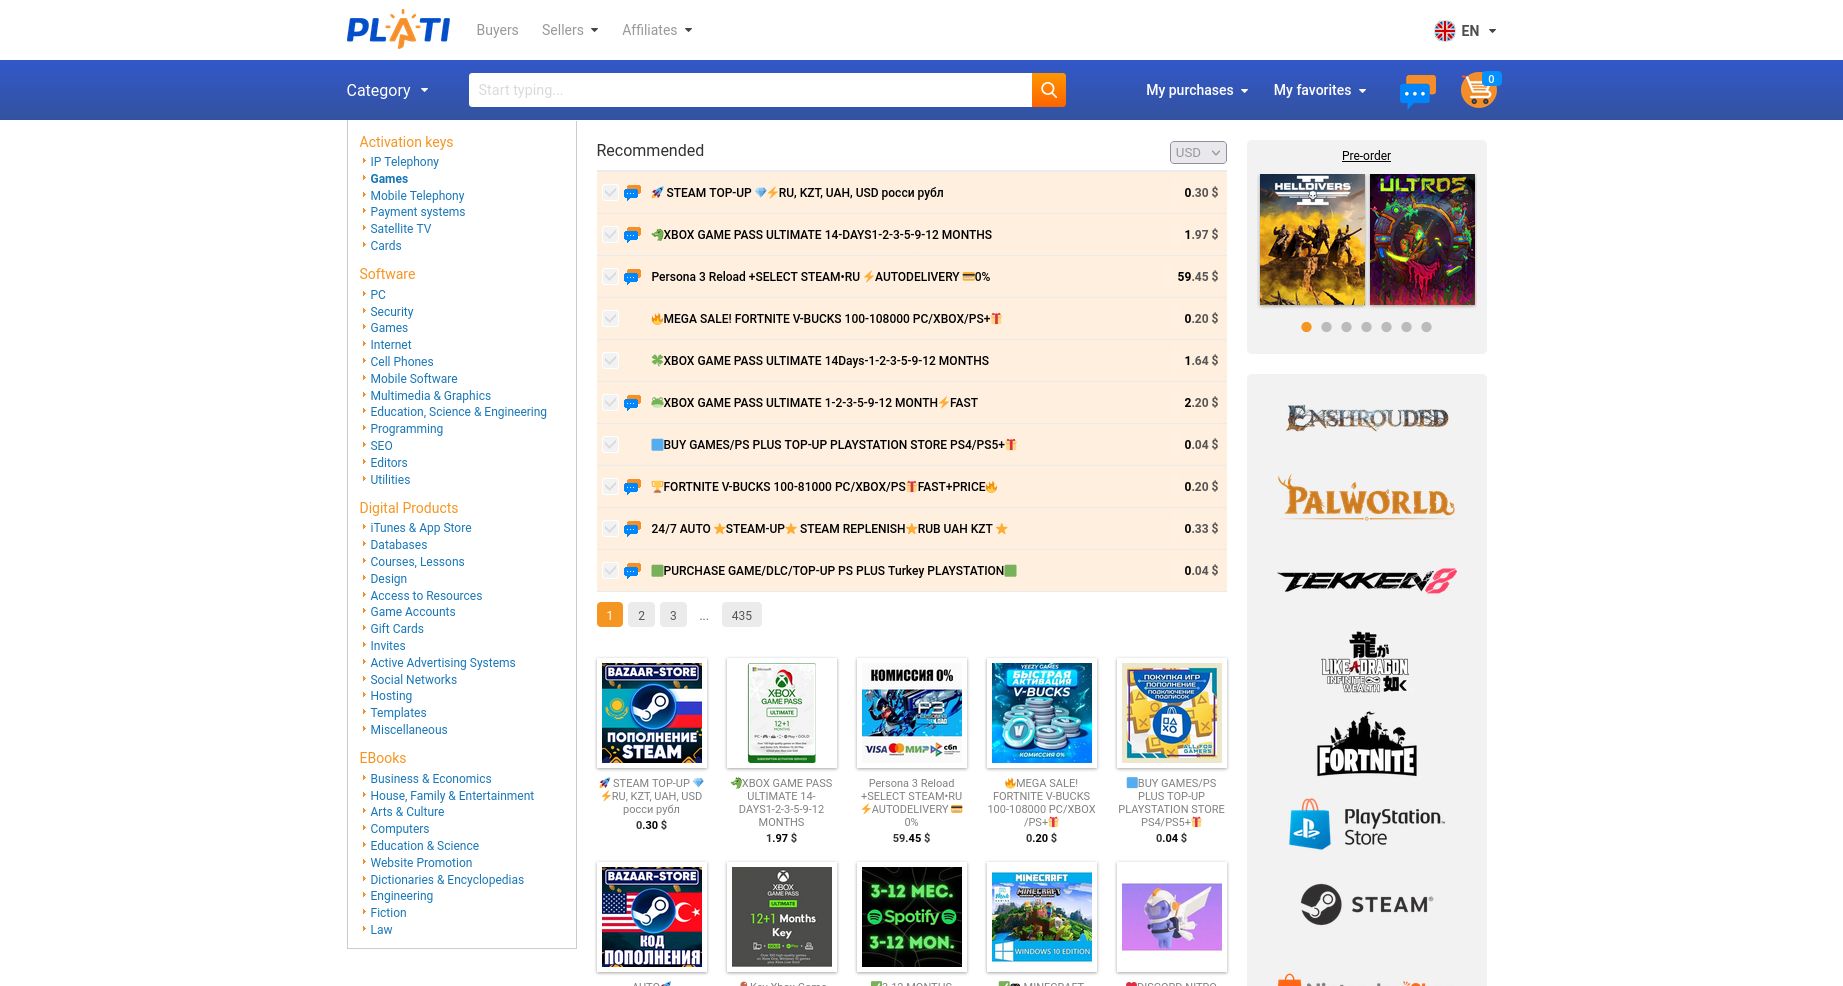Screen dimensions: 1843x986
Task: Select the last pre-order carousel dot
Action: [x=1426, y=327]
